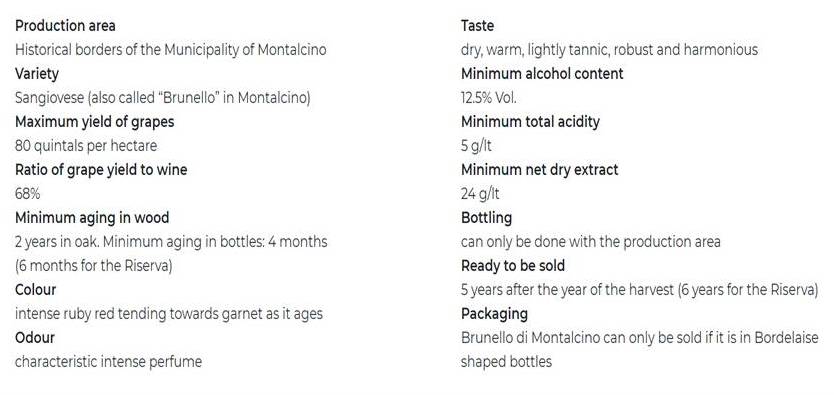This screenshot has height=395, width=834.
Task: Click the '12.5% Vol.' value
Action: [488, 98]
